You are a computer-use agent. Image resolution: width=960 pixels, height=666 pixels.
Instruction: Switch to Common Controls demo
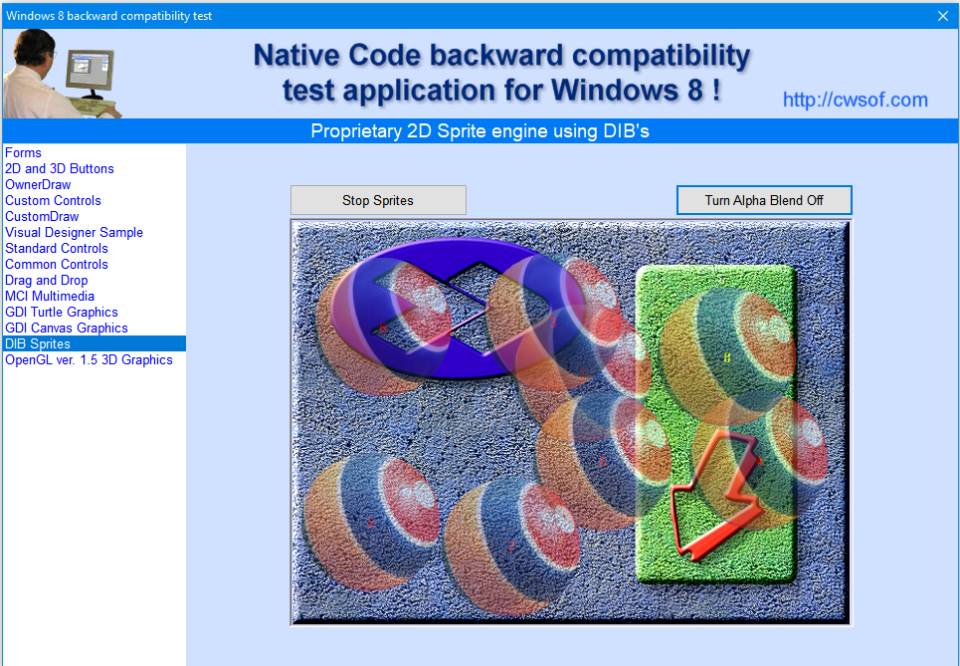point(57,265)
